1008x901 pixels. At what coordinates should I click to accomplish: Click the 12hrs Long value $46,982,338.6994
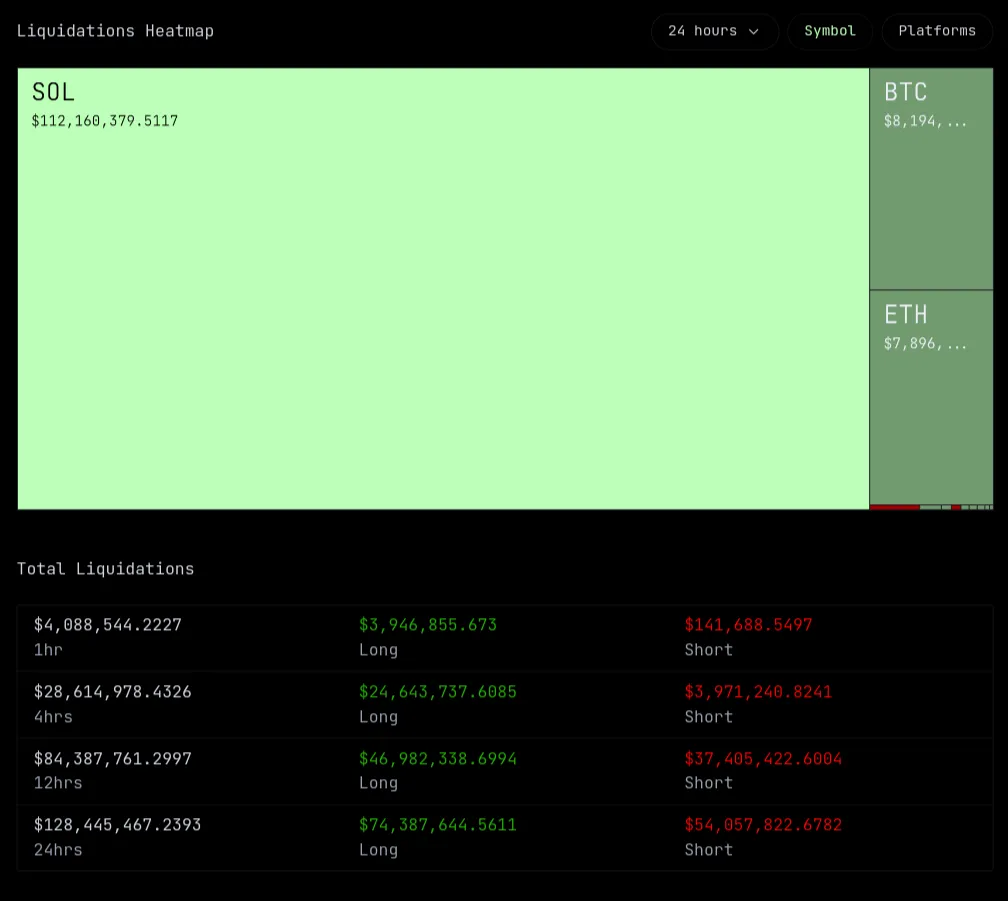438,759
